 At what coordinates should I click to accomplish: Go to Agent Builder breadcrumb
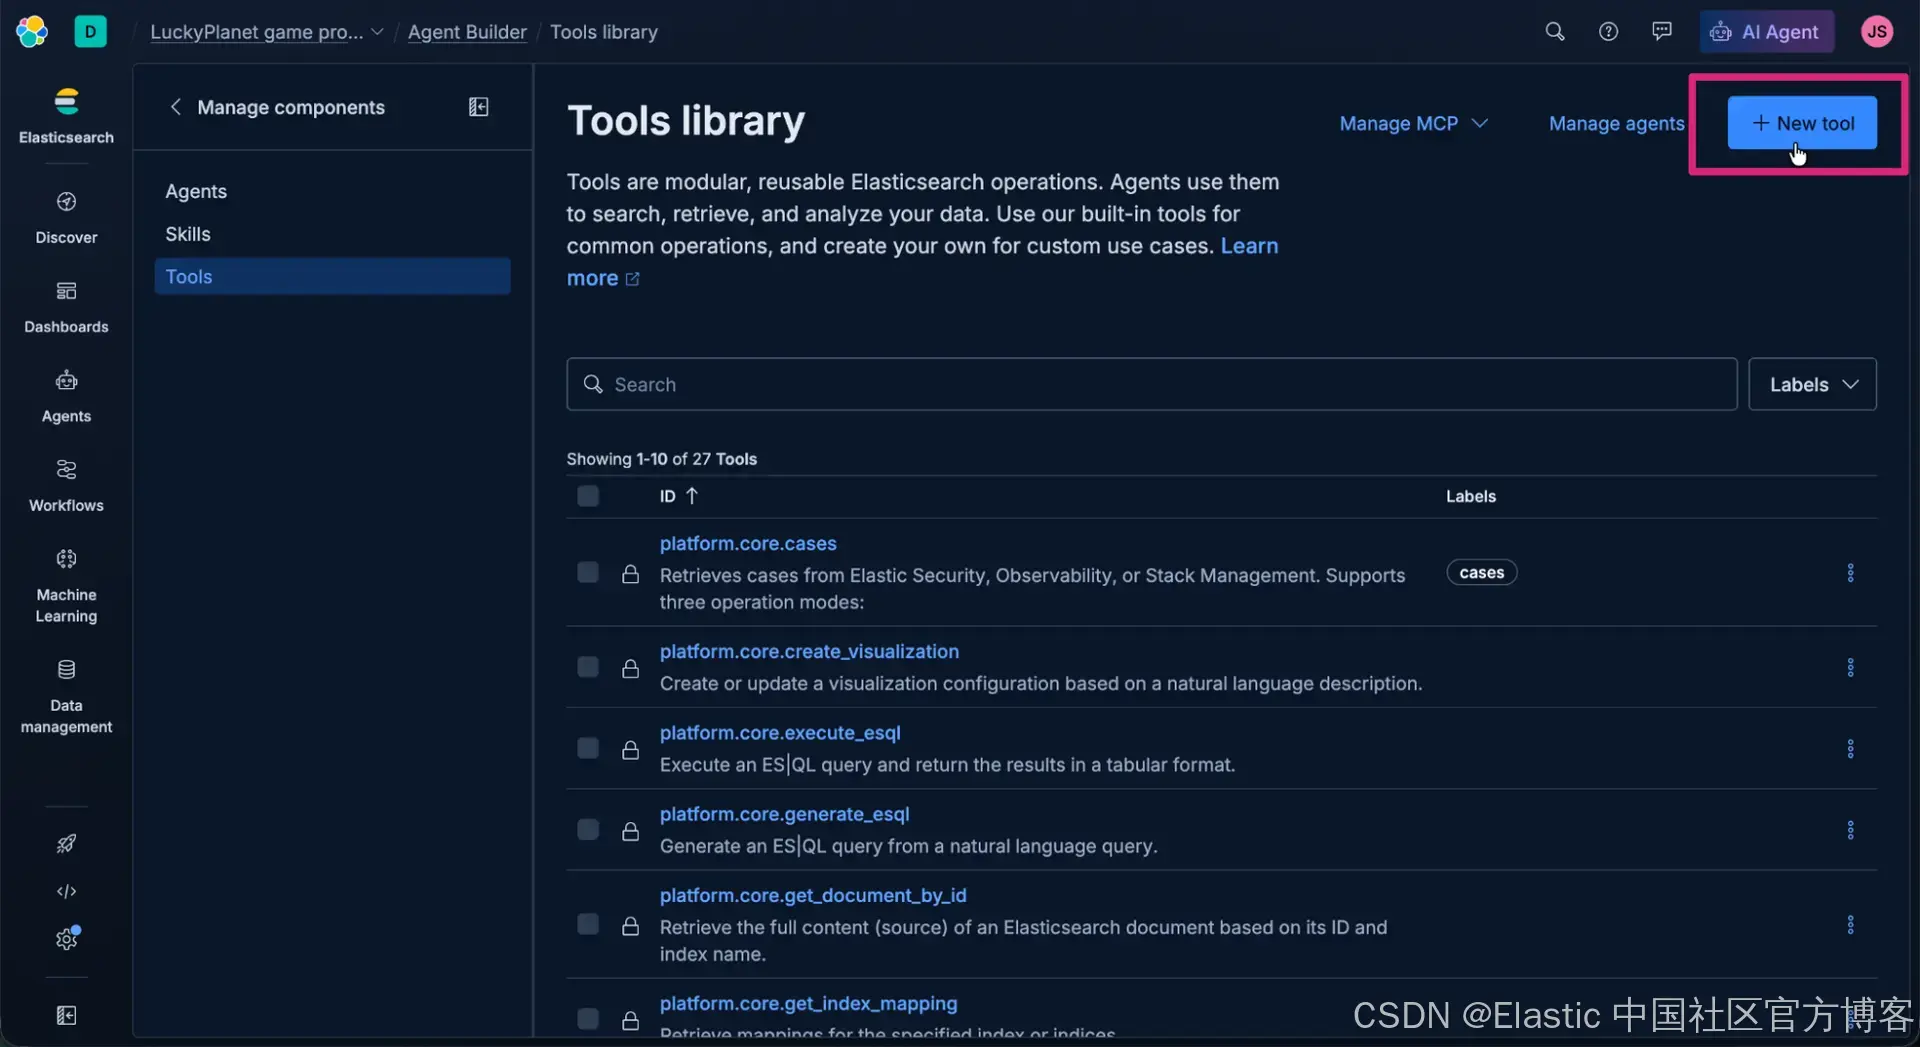467,32
